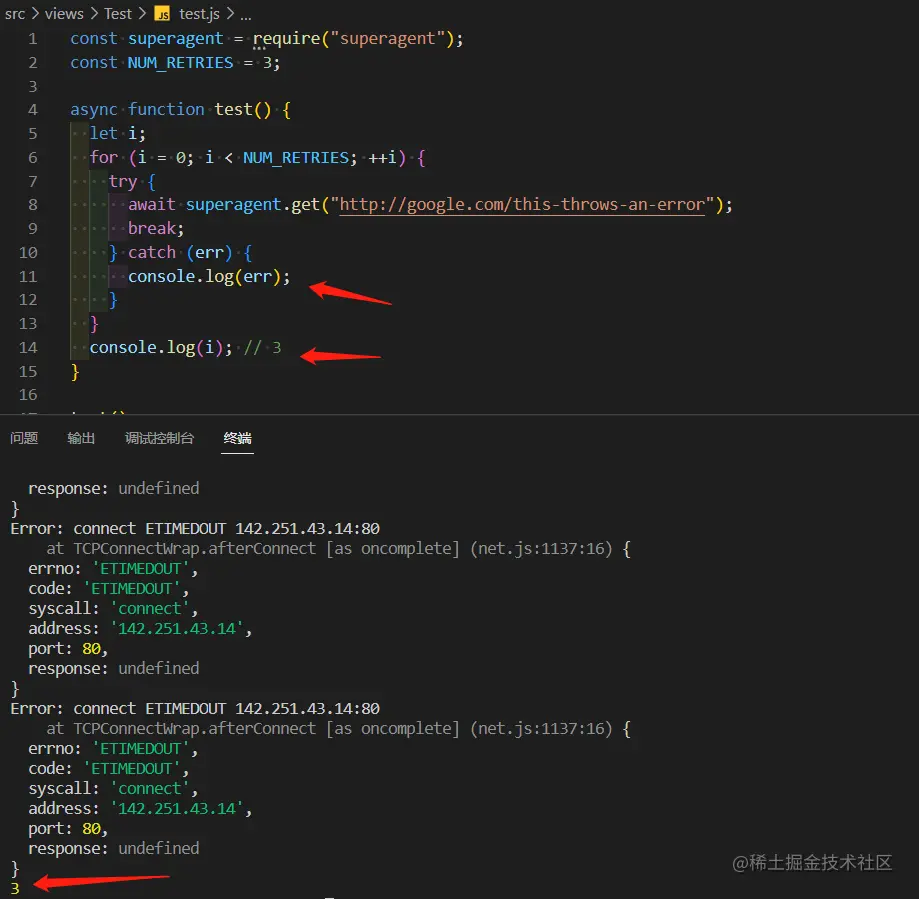Open the test.js breadcrumb item
The width and height of the screenshot is (919, 899).
(199, 13)
